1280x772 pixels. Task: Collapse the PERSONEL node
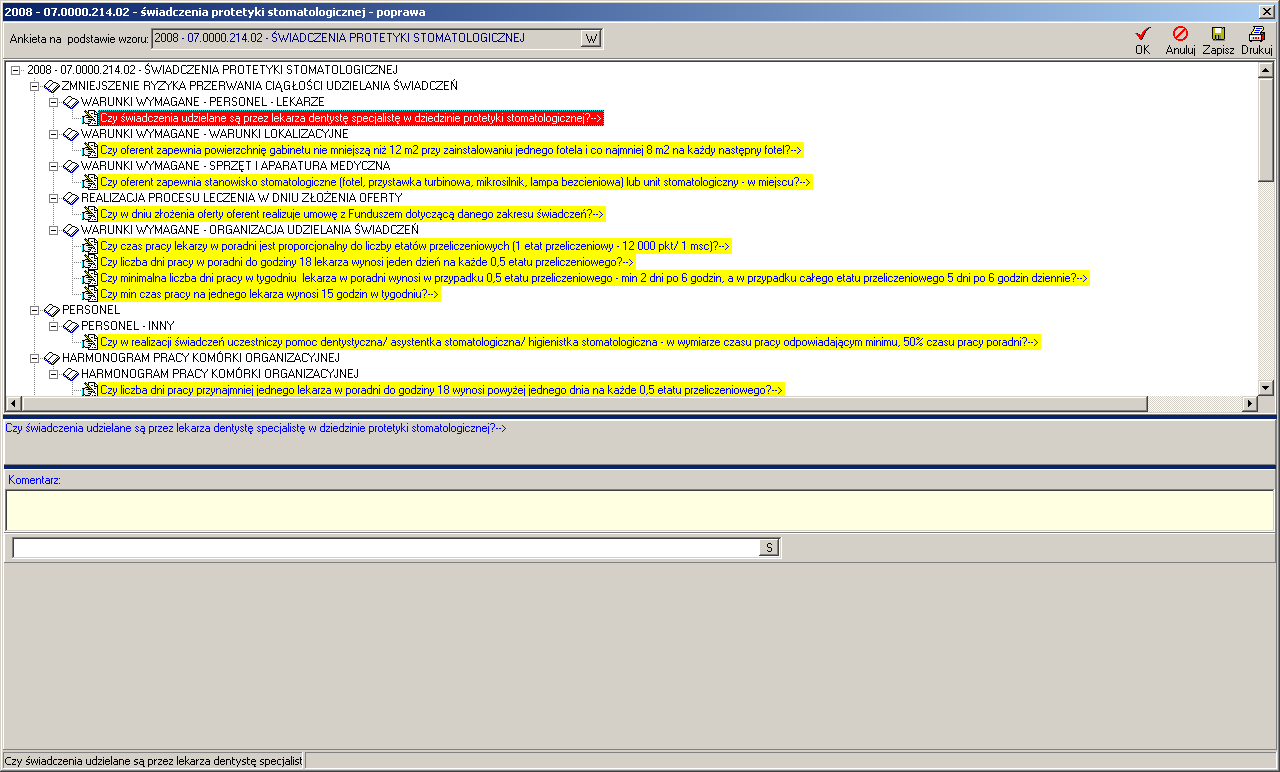click(x=35, y=310)
